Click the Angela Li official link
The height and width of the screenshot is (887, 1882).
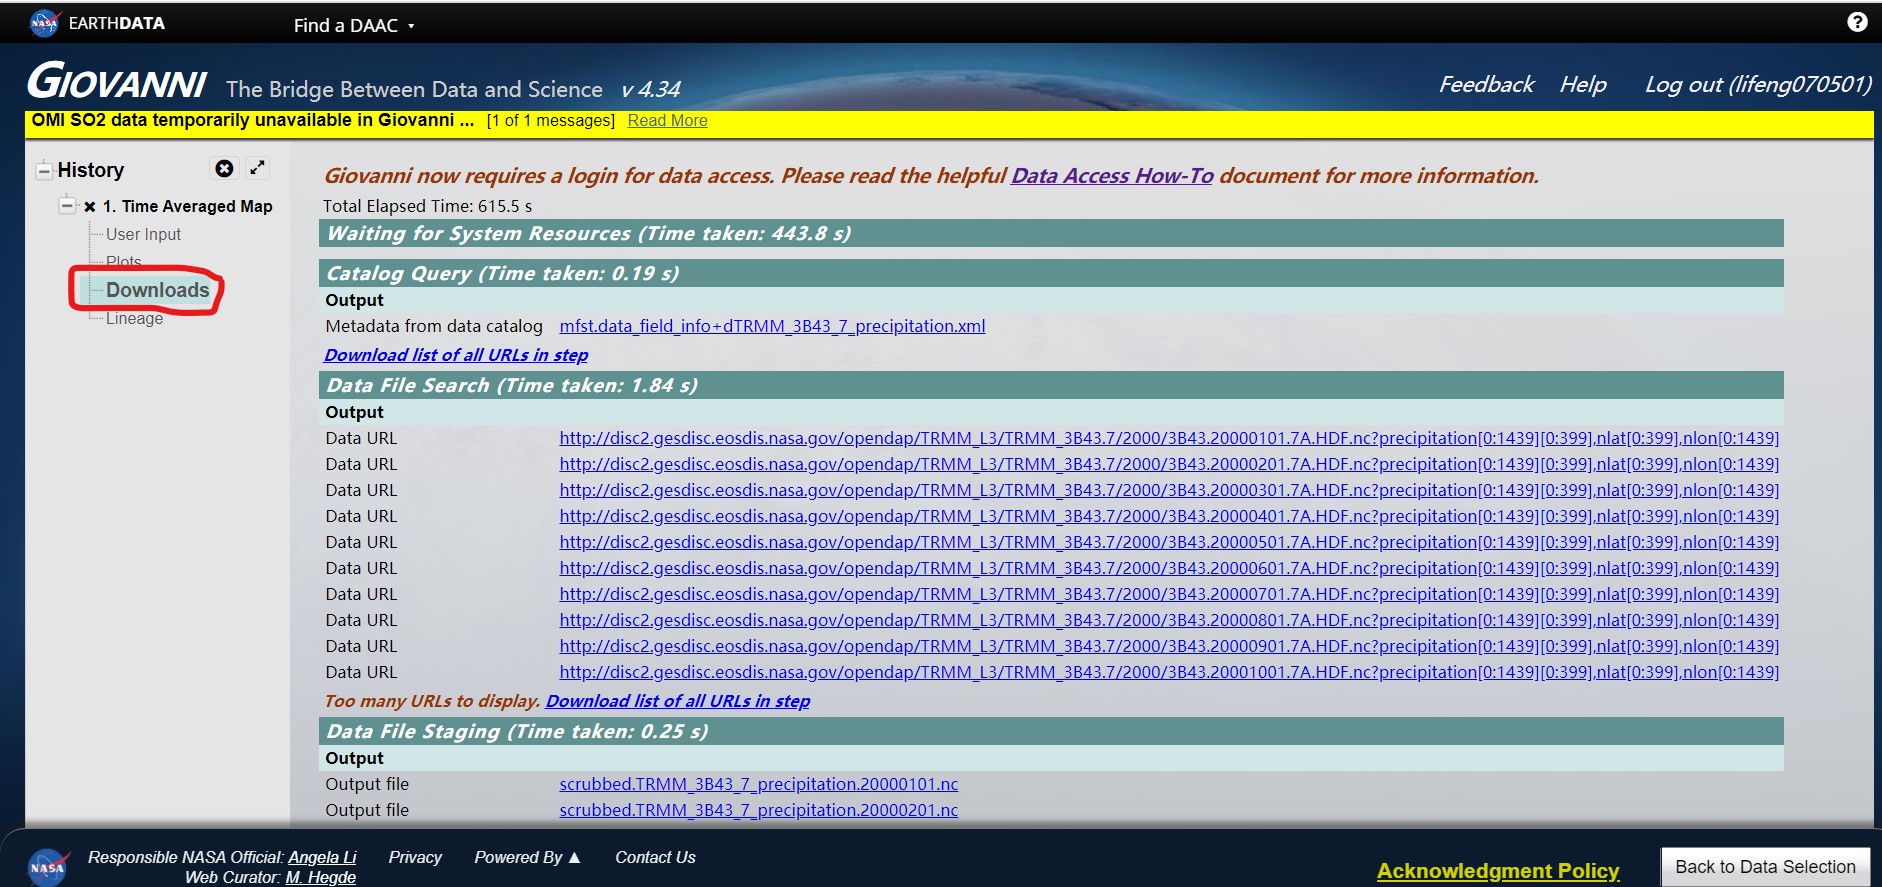(x=322, y=857)
